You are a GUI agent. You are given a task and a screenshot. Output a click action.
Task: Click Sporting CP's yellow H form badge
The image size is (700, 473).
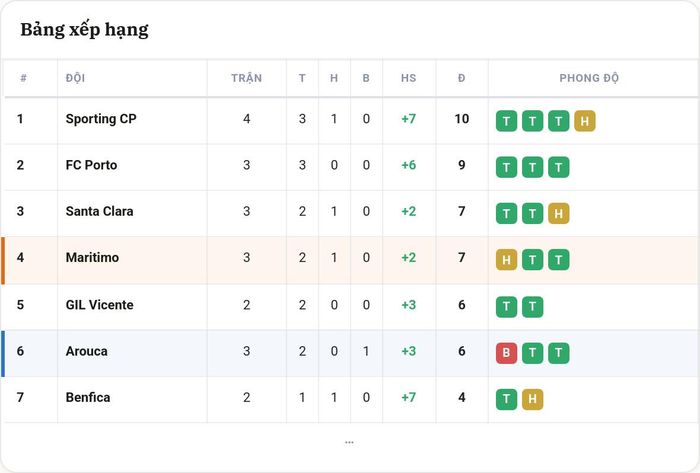584,121
